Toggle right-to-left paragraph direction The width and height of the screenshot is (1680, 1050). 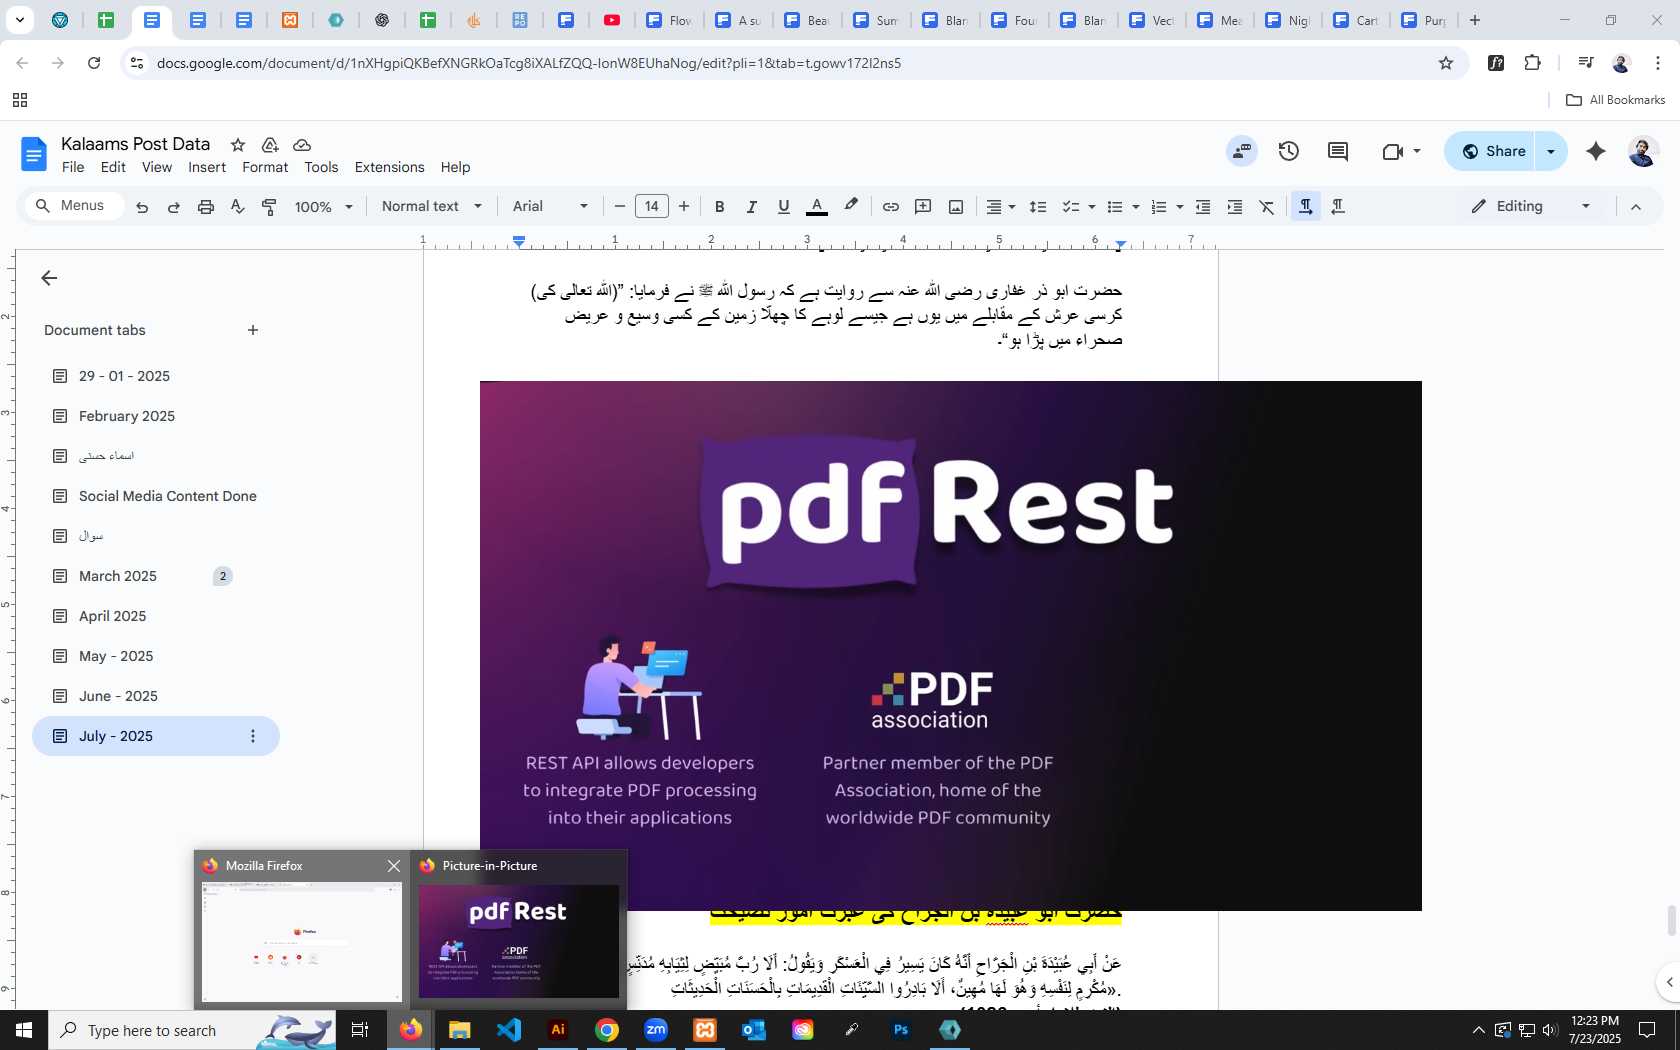[1338, 207]
